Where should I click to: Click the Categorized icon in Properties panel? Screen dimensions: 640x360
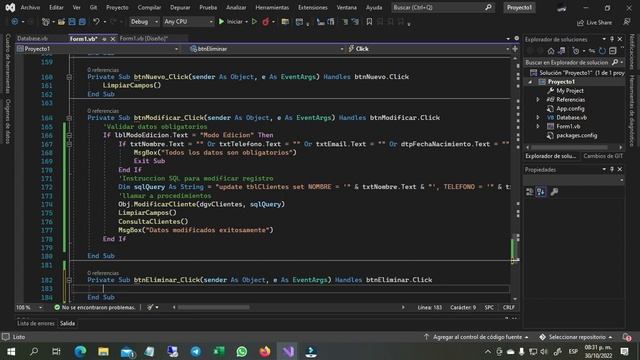[x=530, y=192]
